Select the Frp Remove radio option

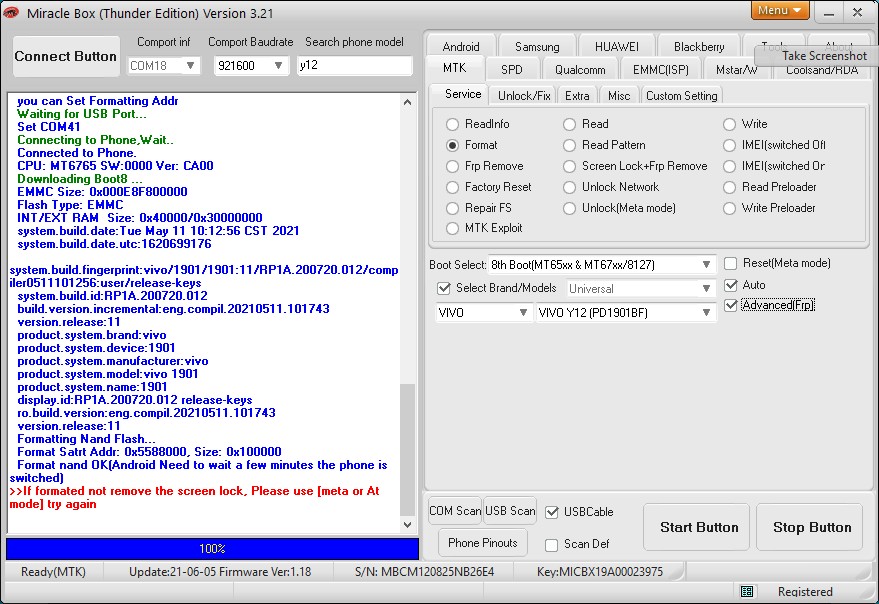[x=452, y=167]
